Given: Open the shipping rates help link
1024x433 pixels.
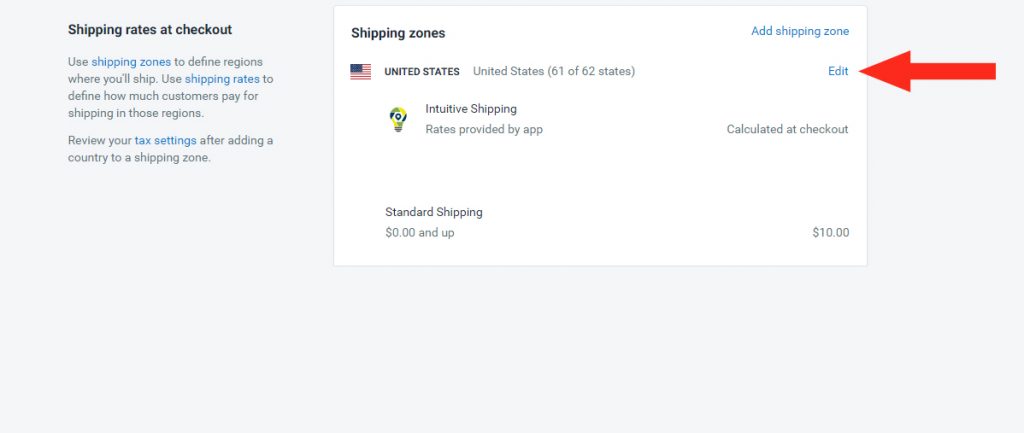Looking at the screenshot, I should click(222, 79).
